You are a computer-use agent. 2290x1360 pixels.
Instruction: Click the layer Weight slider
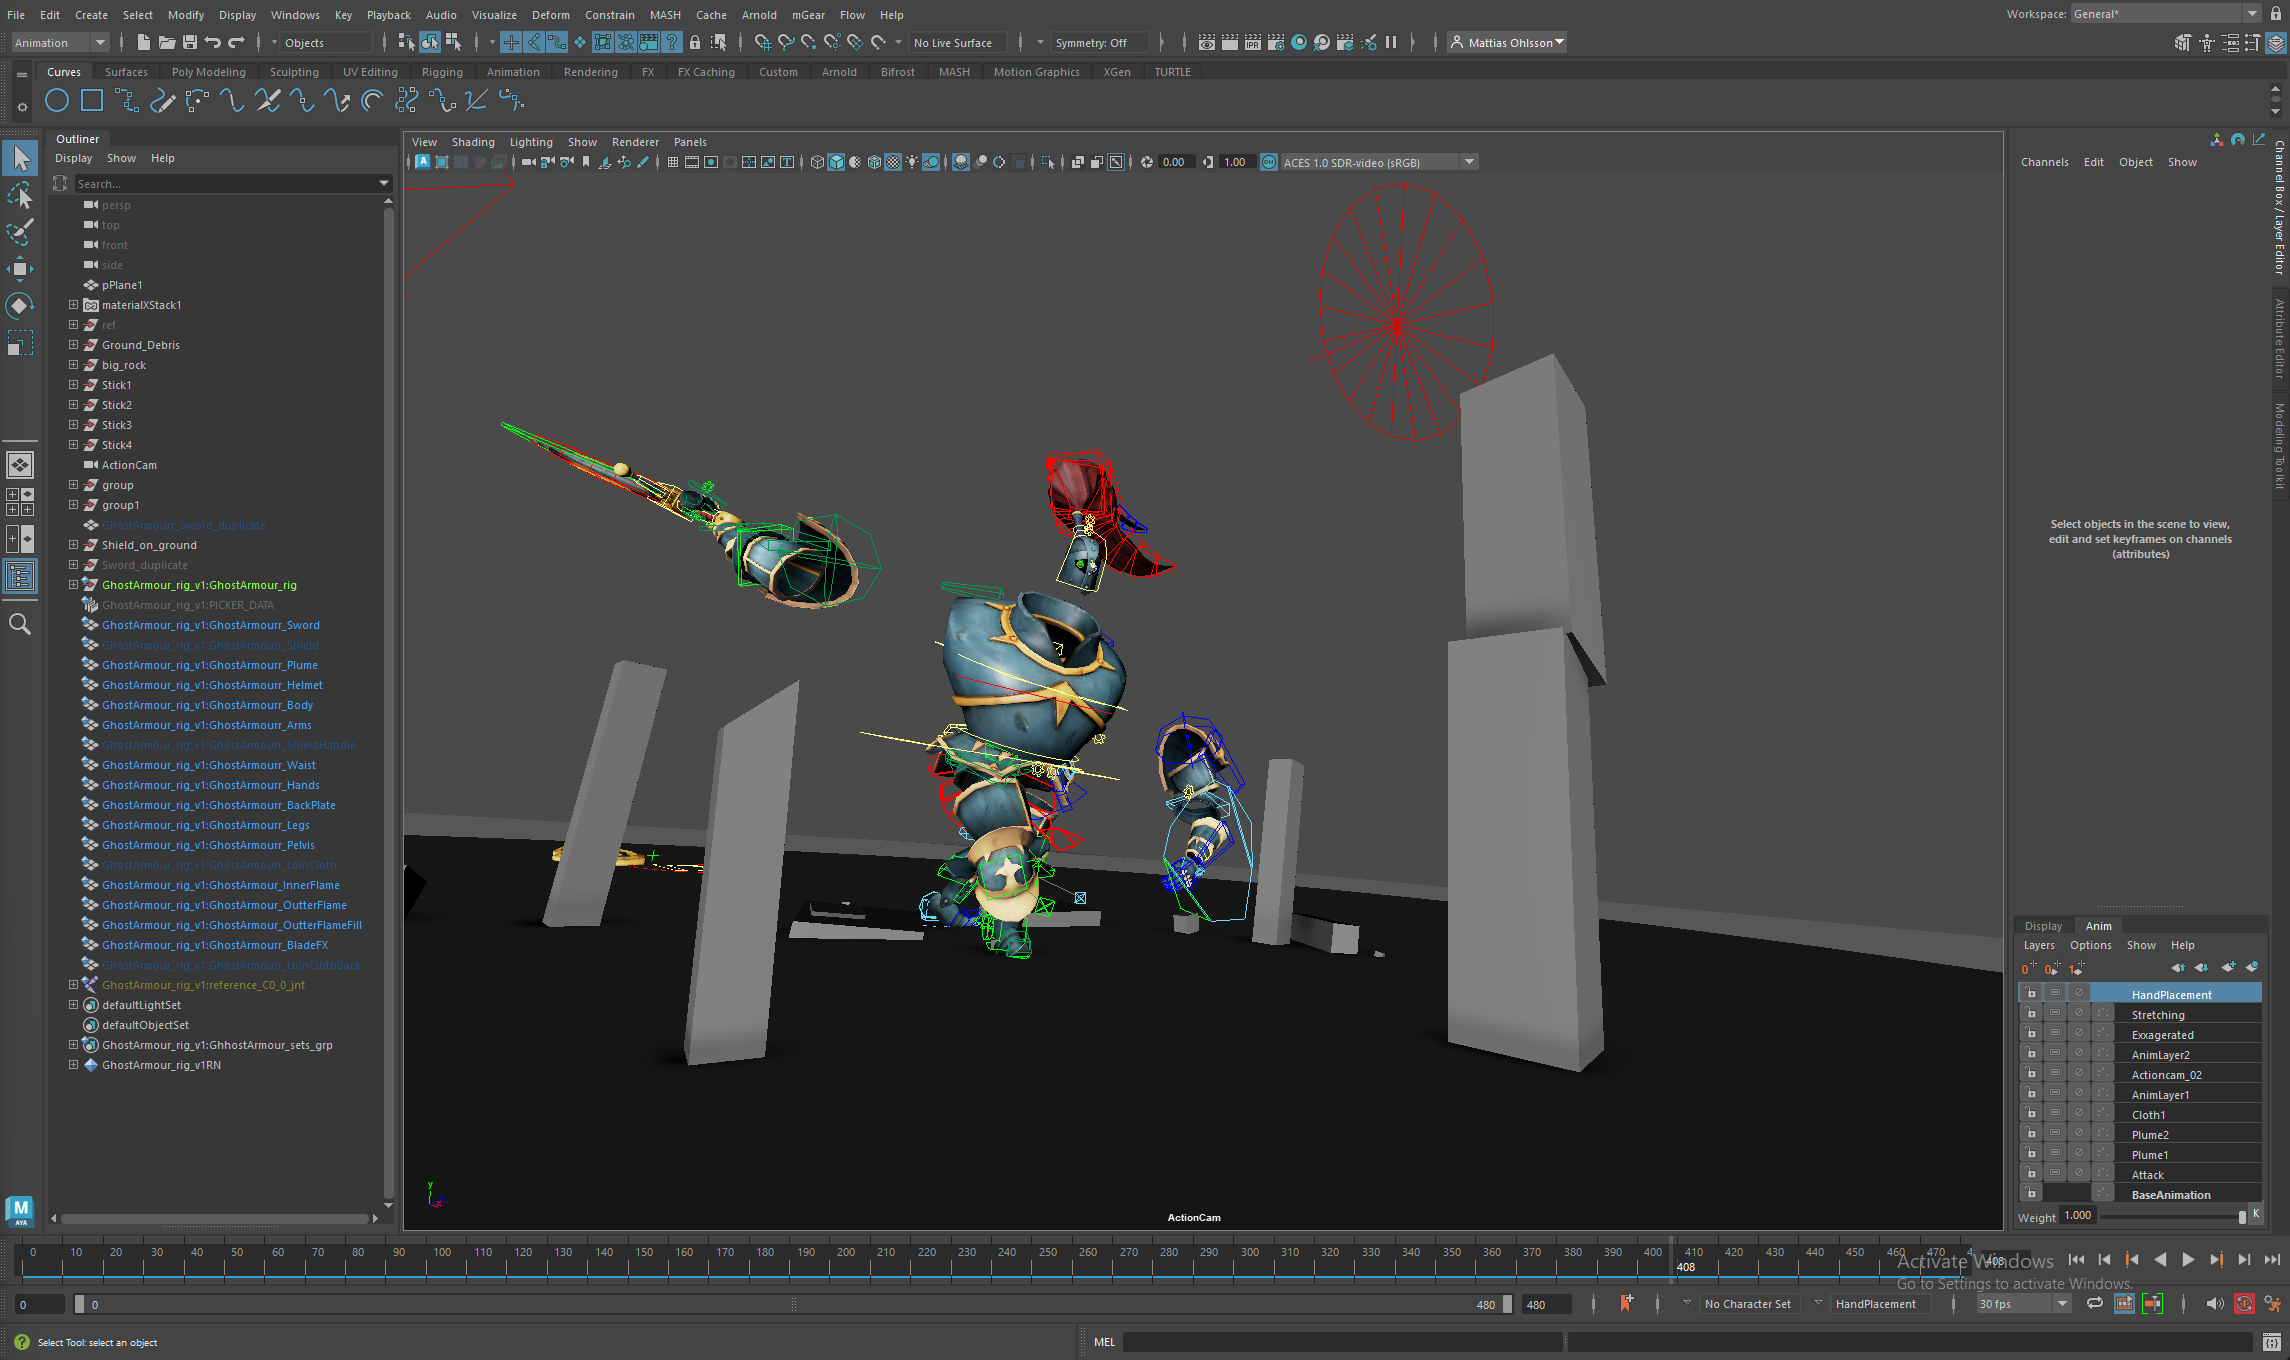click(x=2170, y=1216)
